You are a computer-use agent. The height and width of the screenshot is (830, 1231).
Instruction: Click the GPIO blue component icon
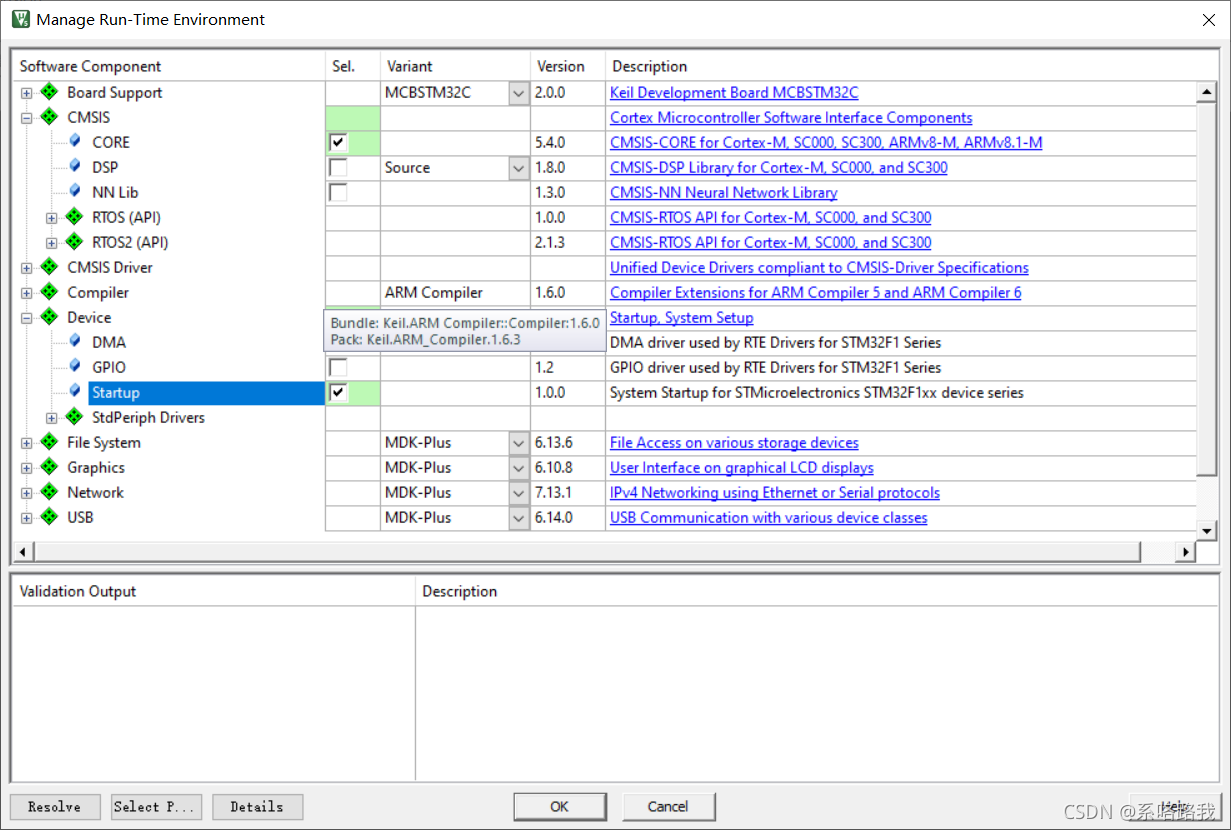(x=75, y=366)
